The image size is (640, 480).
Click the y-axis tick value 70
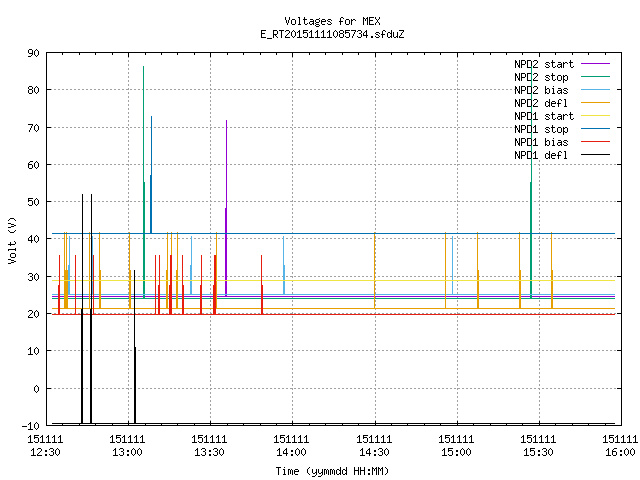[x=33, y=128]
